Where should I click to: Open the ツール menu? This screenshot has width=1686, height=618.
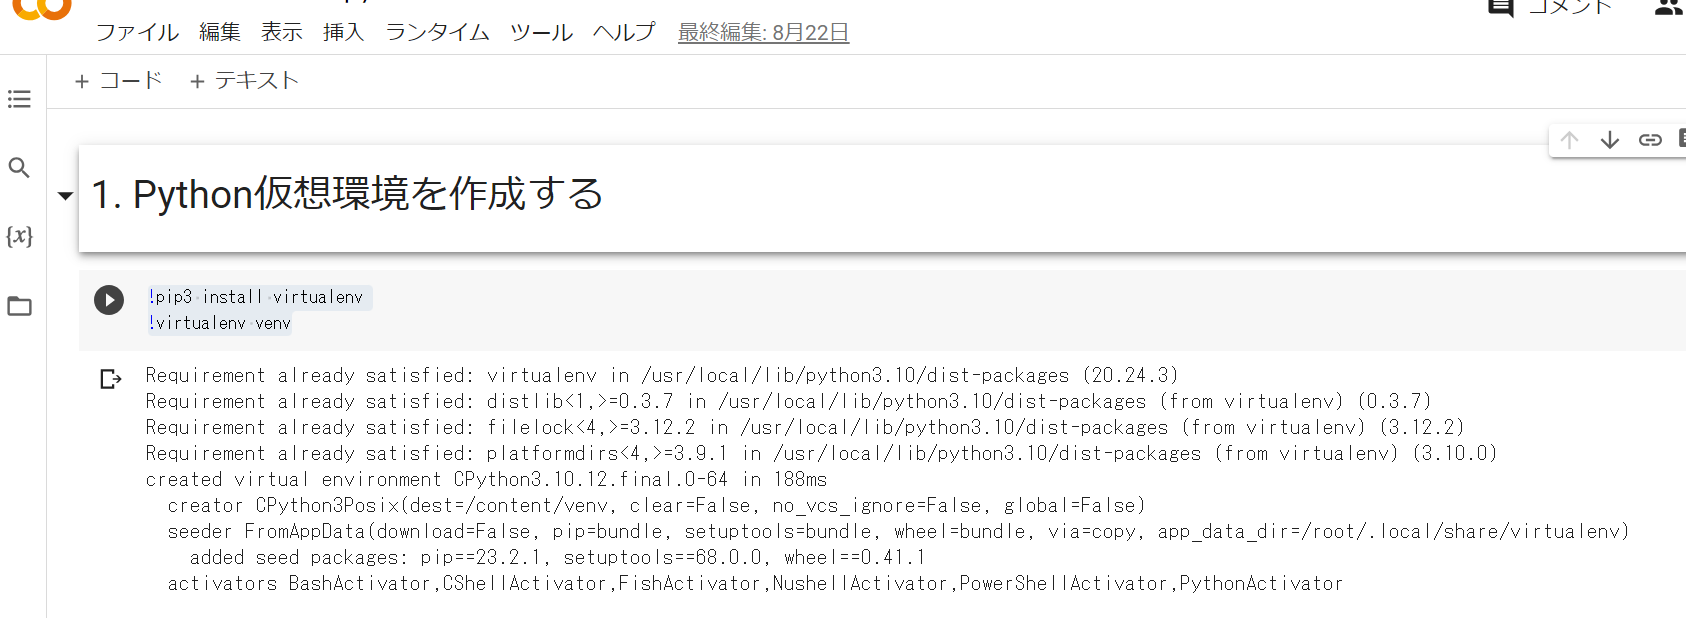pos(541,32)
